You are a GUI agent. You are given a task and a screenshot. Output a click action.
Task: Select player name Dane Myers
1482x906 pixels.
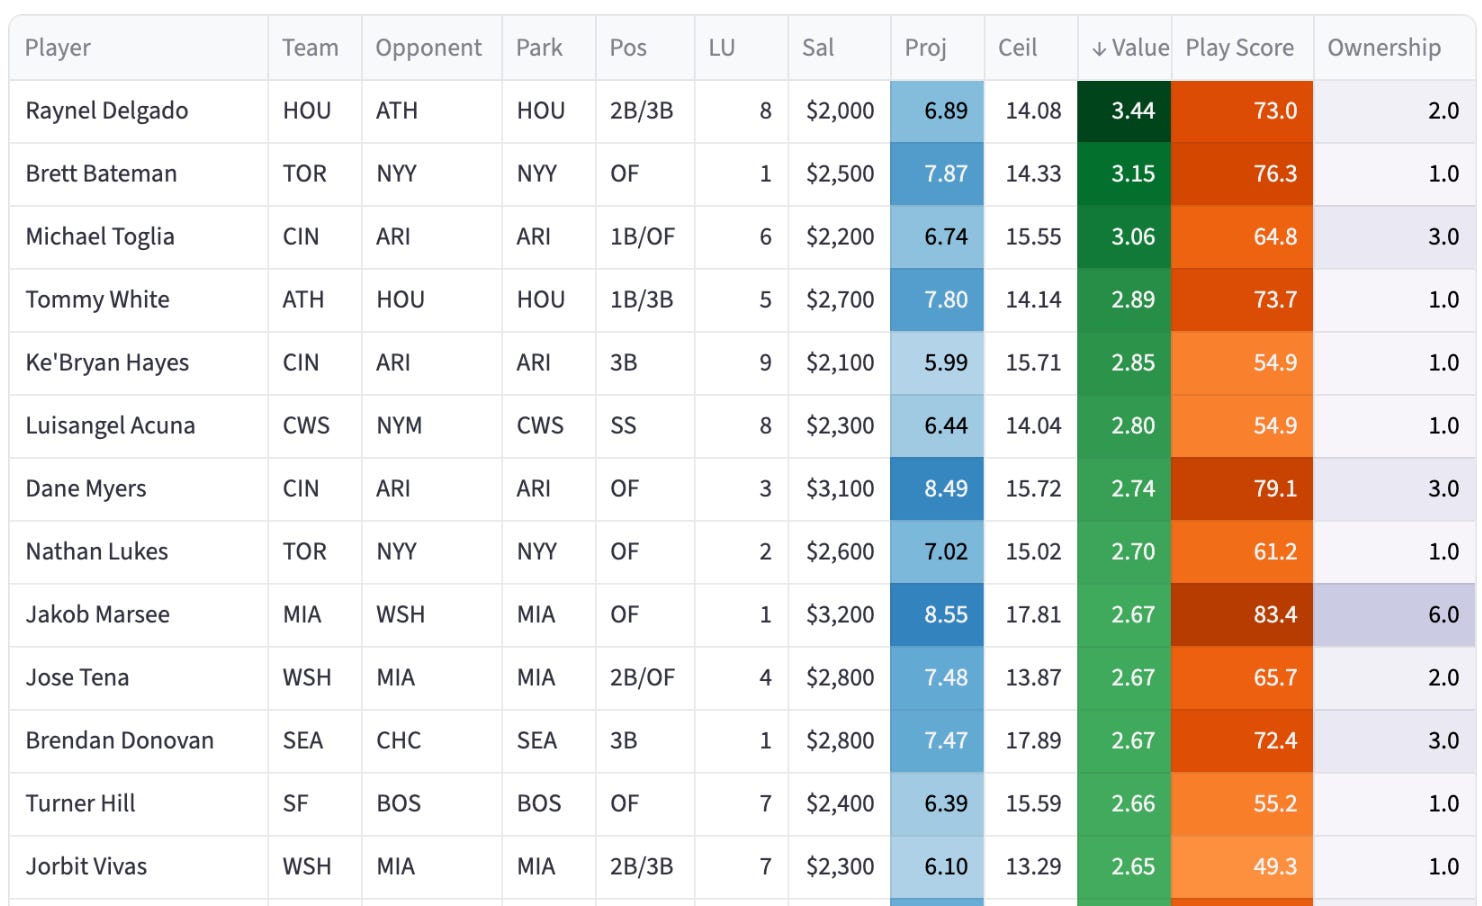click(x=86, y=489)
